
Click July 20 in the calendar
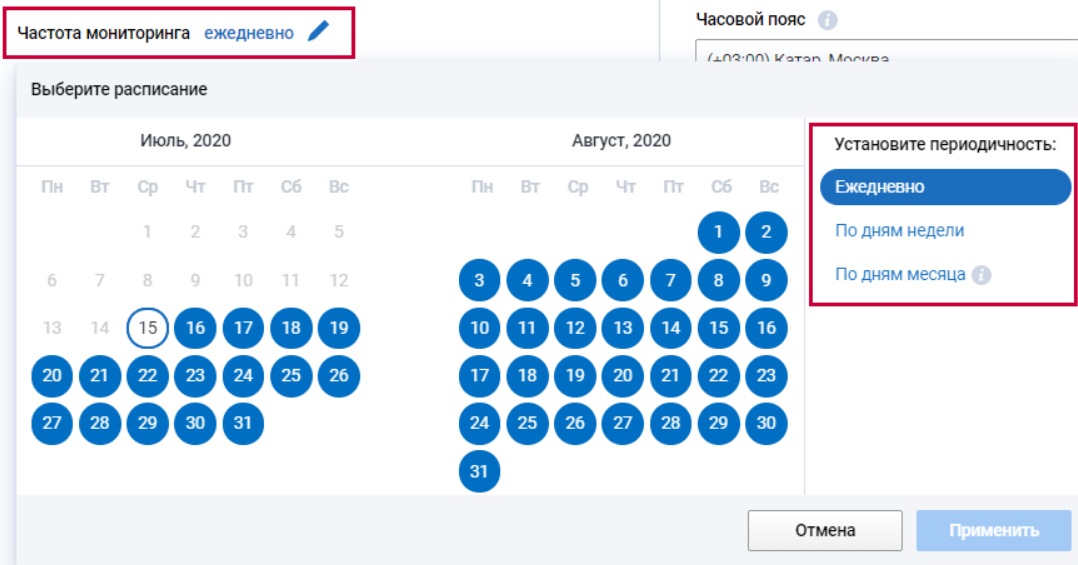pyautogui.click(x=52, y=376)
